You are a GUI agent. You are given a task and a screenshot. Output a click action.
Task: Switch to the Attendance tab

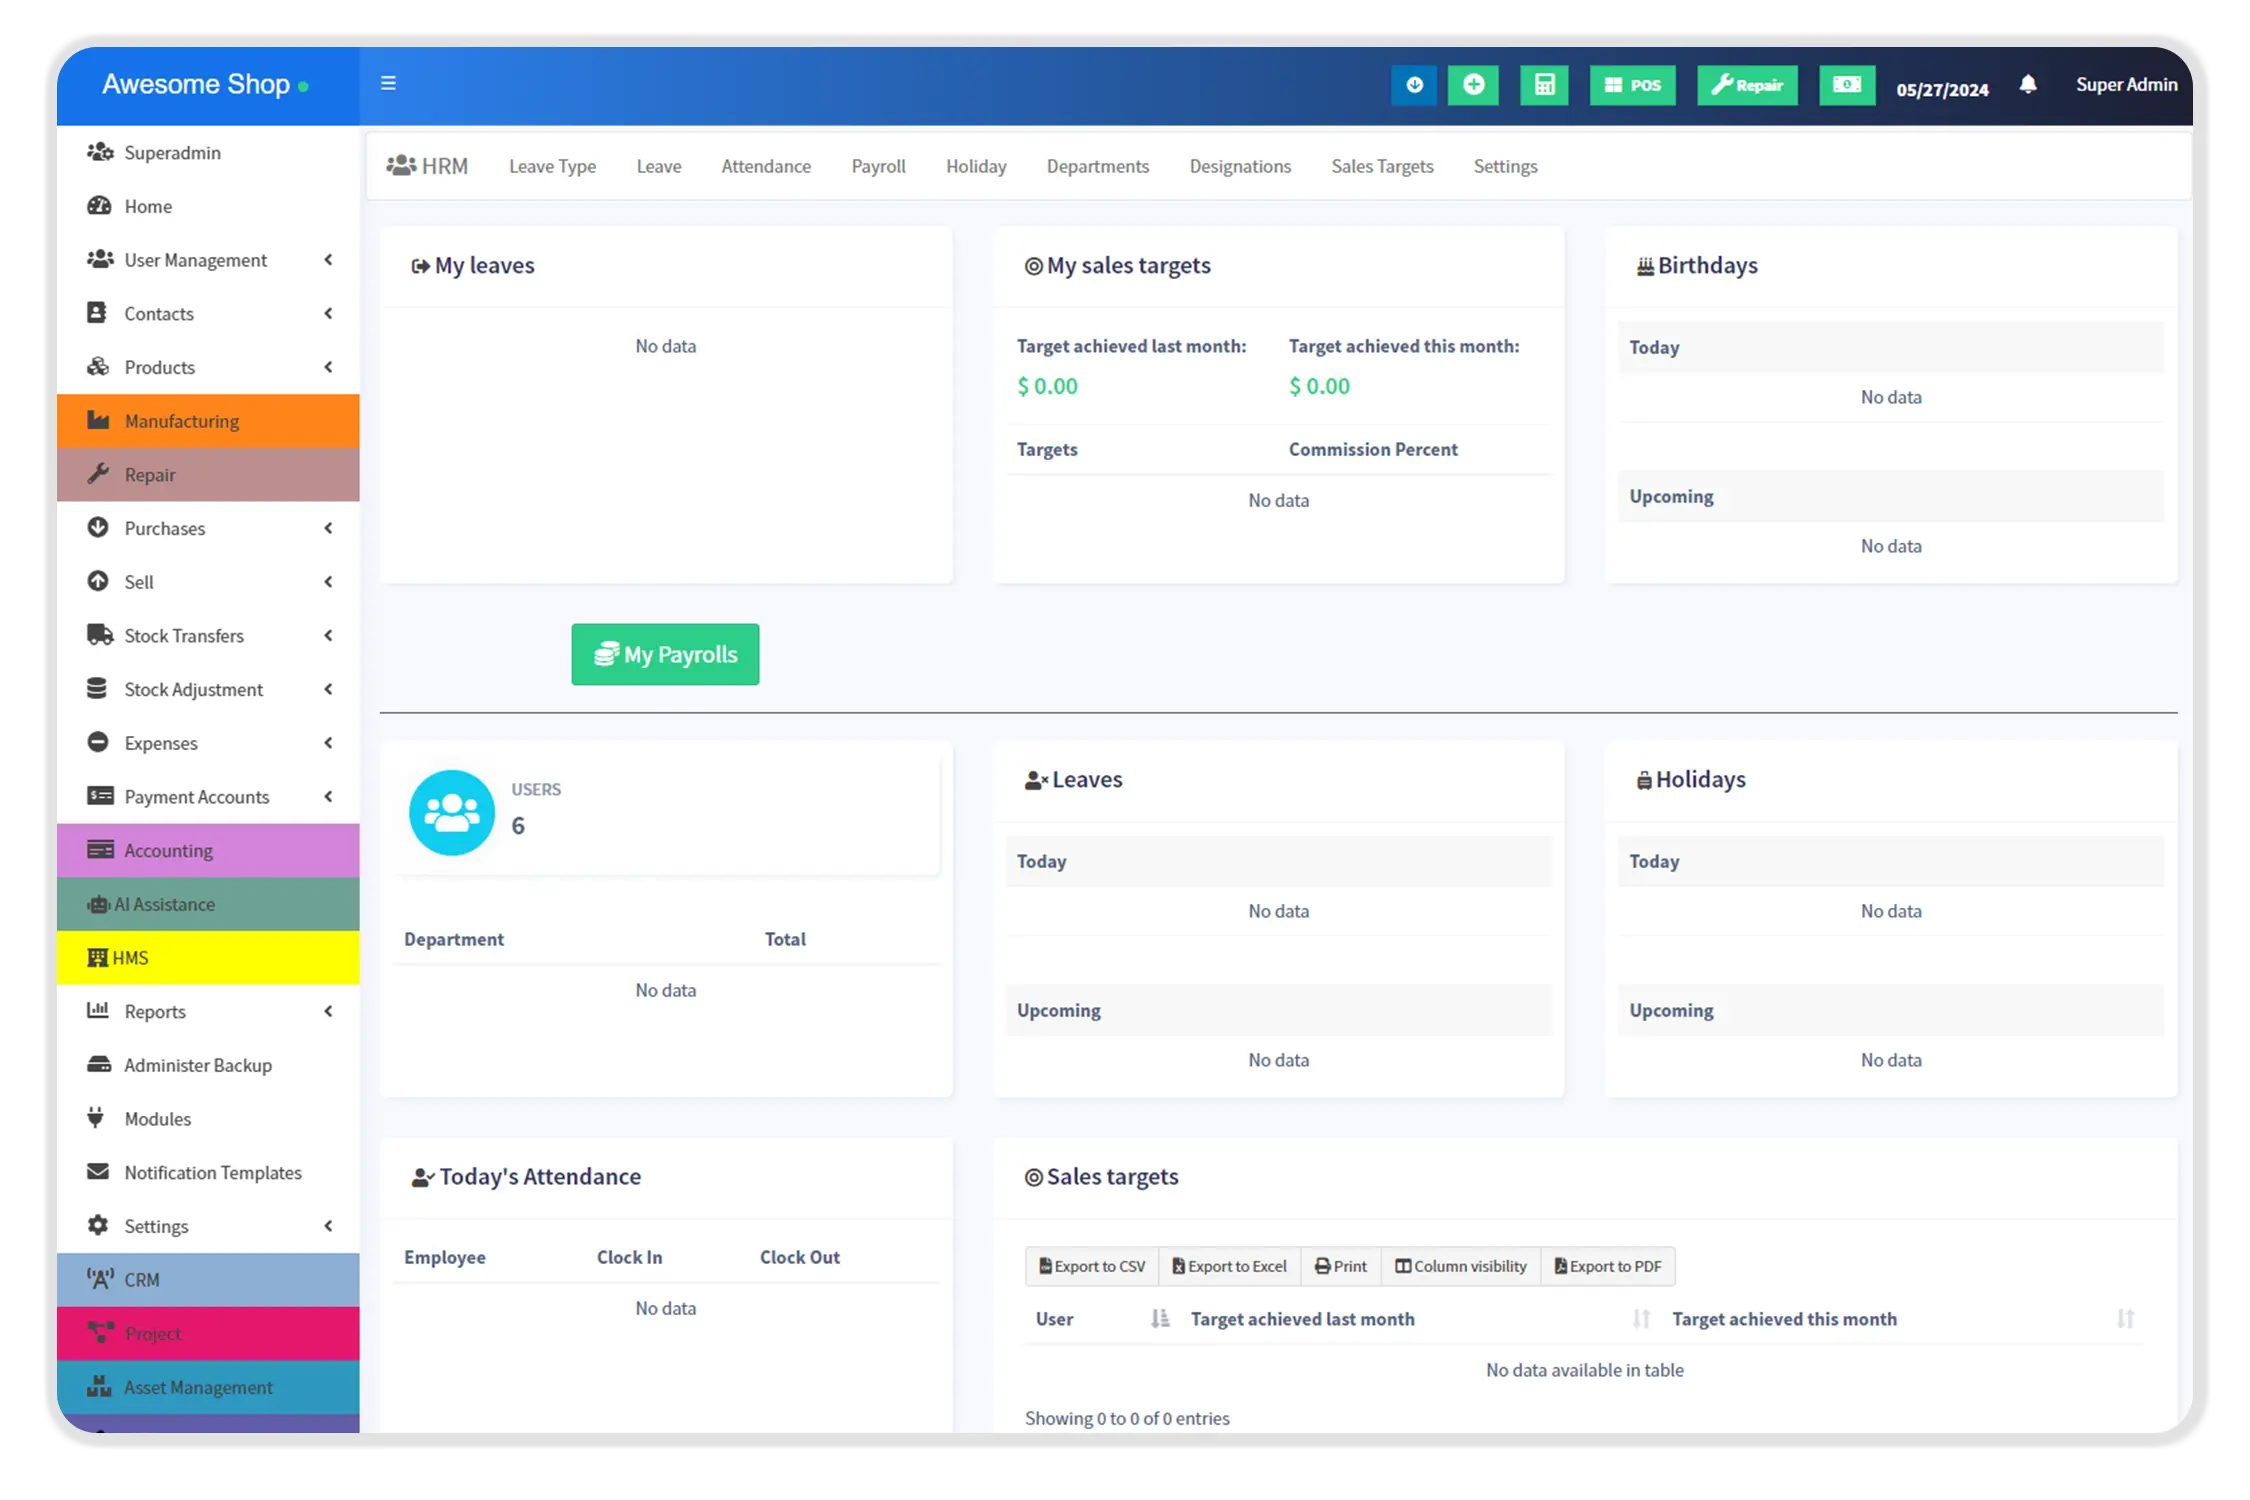(766, 166)
